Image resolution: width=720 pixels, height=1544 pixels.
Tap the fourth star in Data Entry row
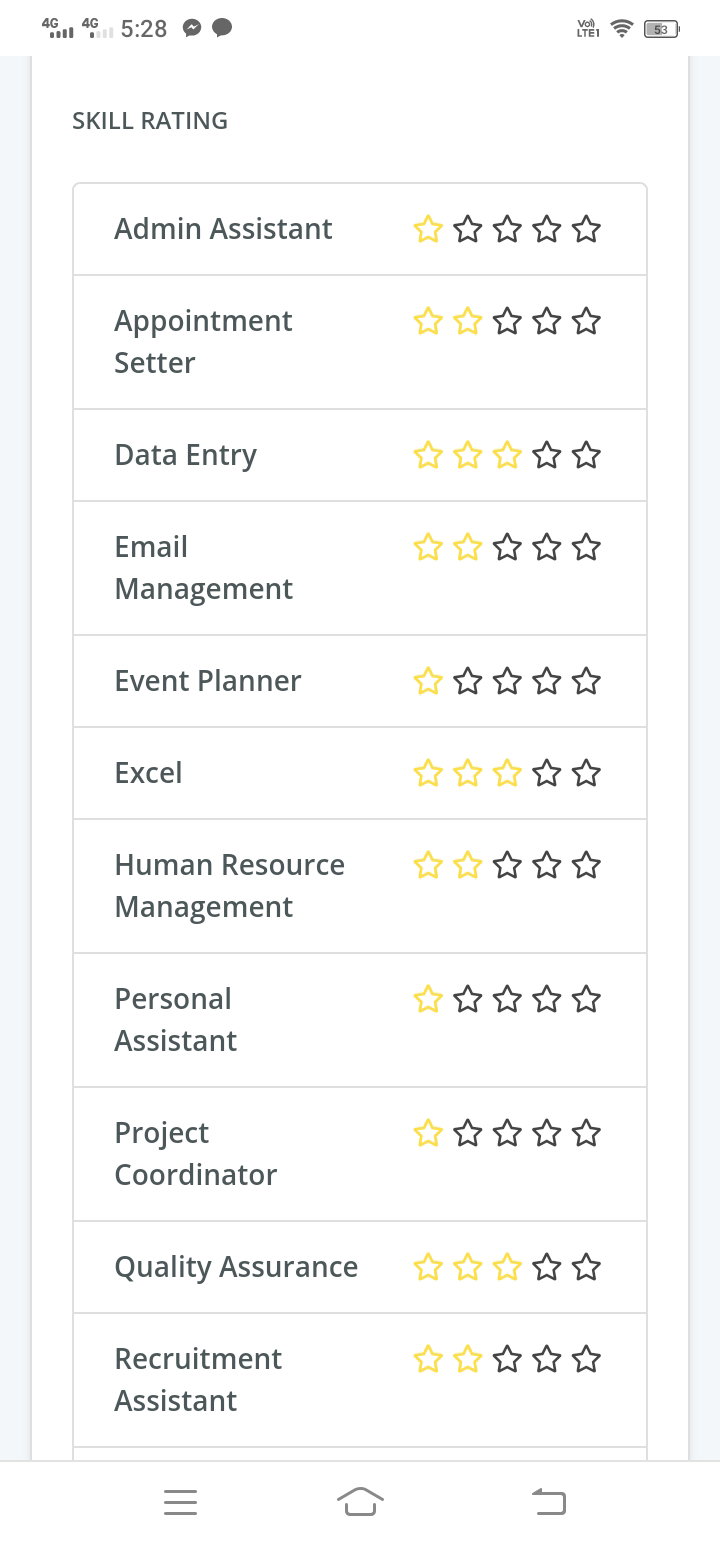click(548, 455)
